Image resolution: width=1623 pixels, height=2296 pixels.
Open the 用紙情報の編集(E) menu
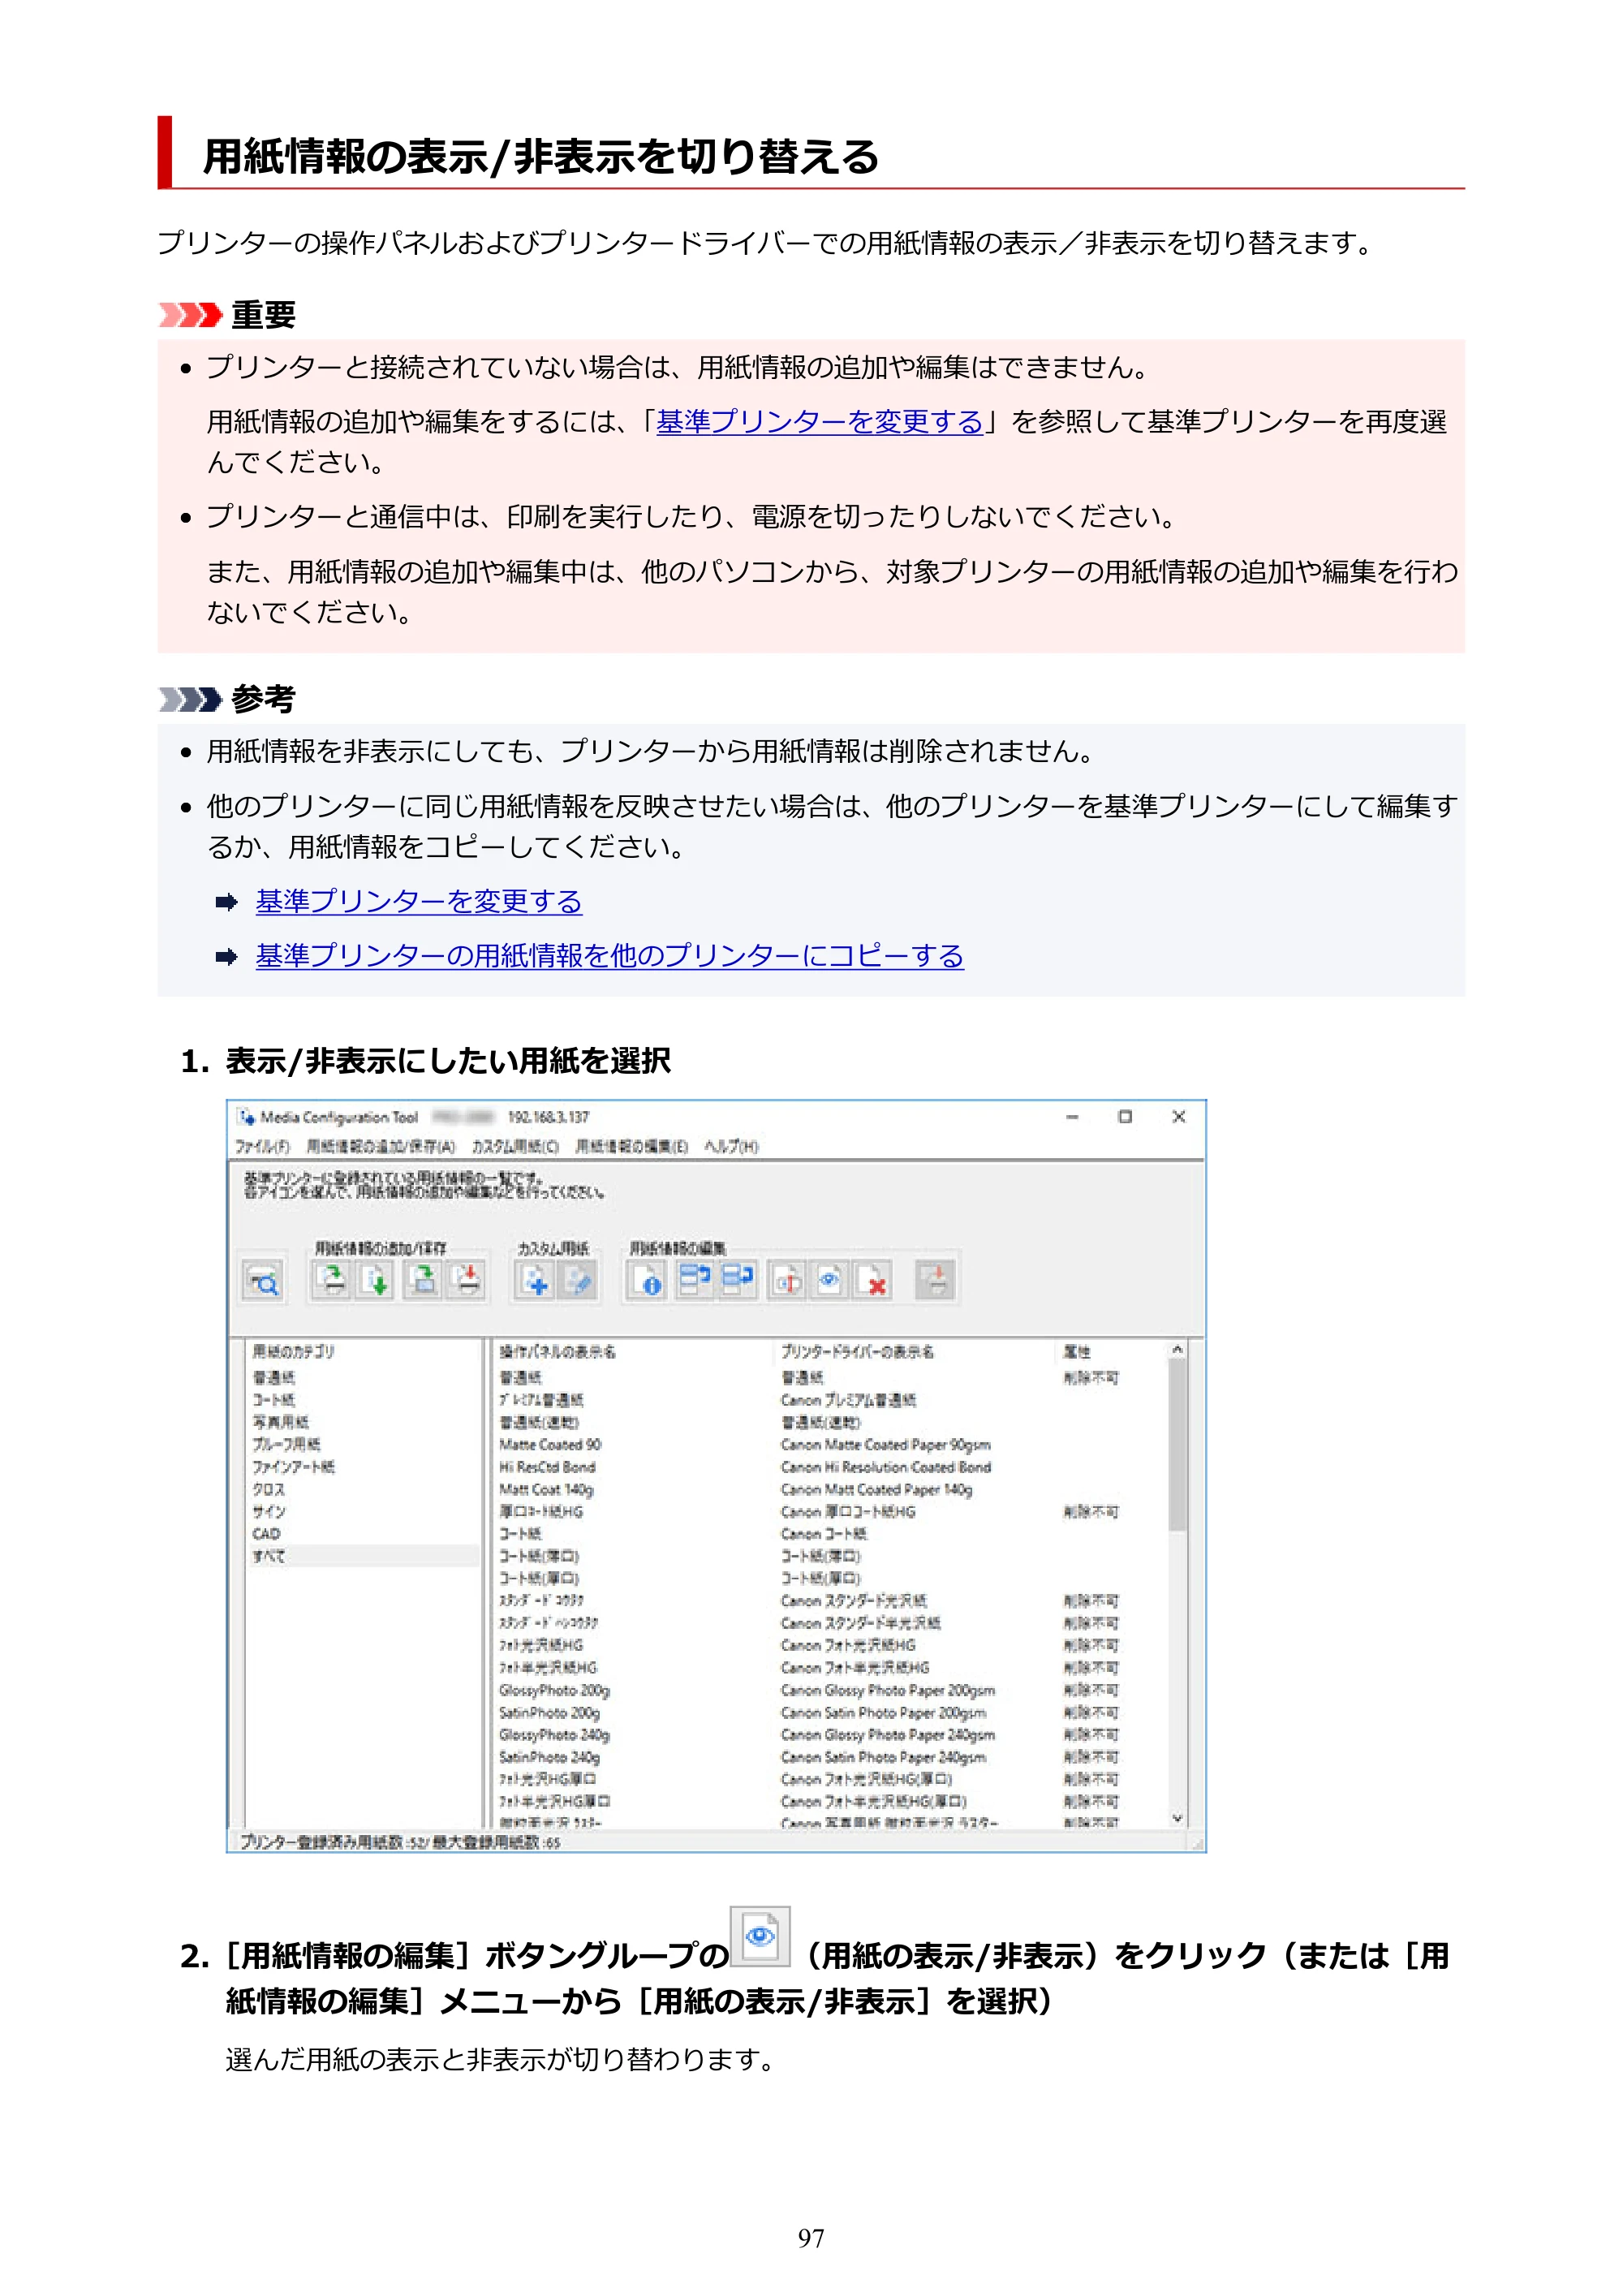click(x=631, y=1146)
